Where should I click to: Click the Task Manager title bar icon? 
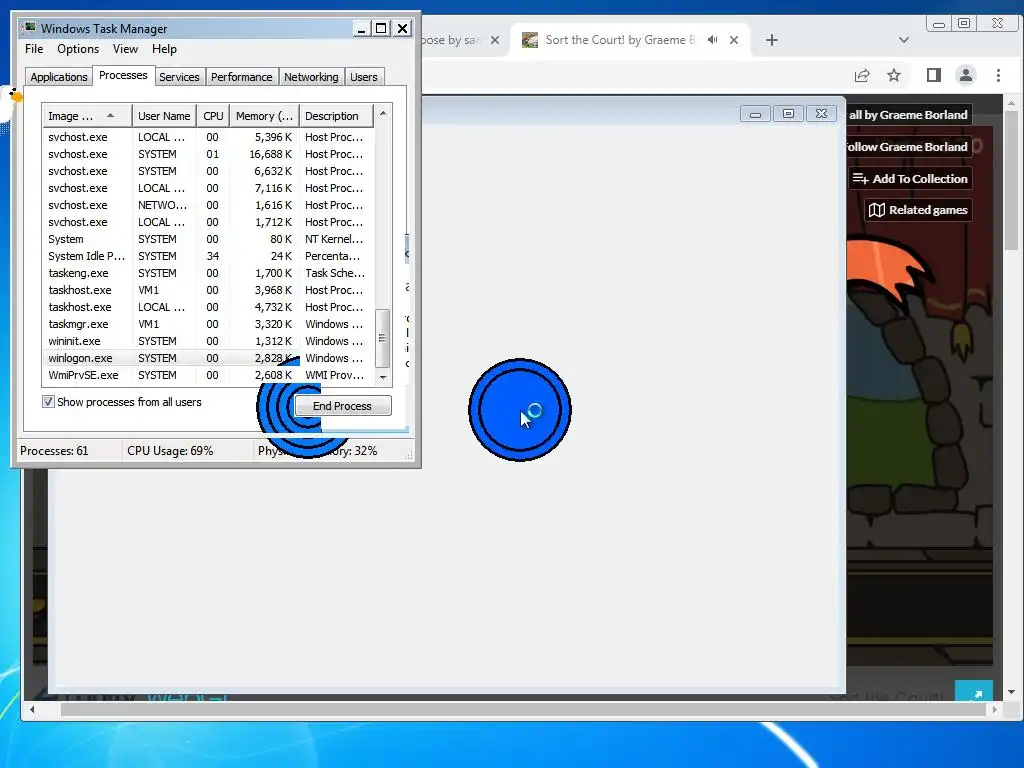click(29, 28)
